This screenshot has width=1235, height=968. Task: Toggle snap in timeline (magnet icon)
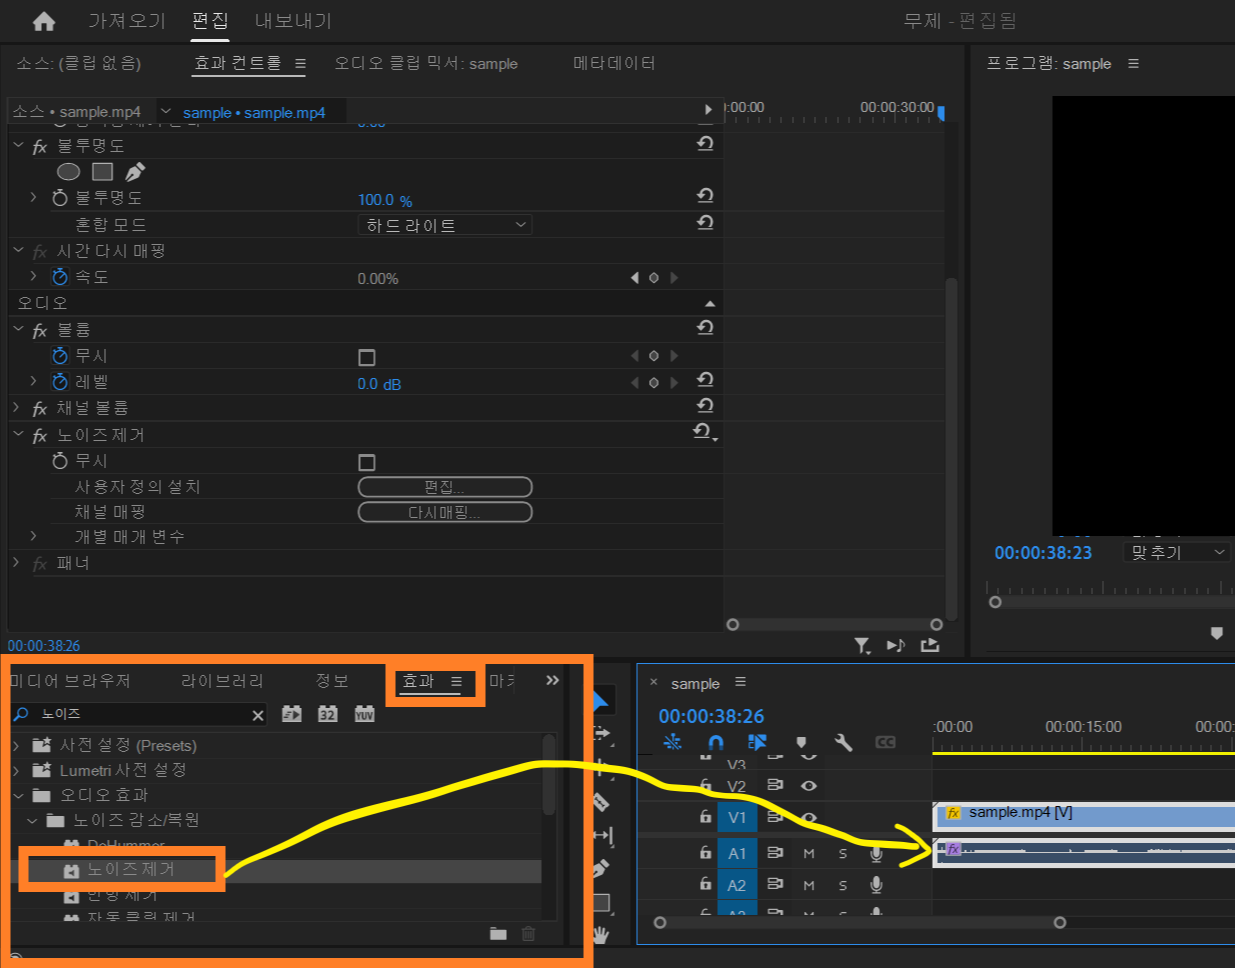click(x=715, y=742)
